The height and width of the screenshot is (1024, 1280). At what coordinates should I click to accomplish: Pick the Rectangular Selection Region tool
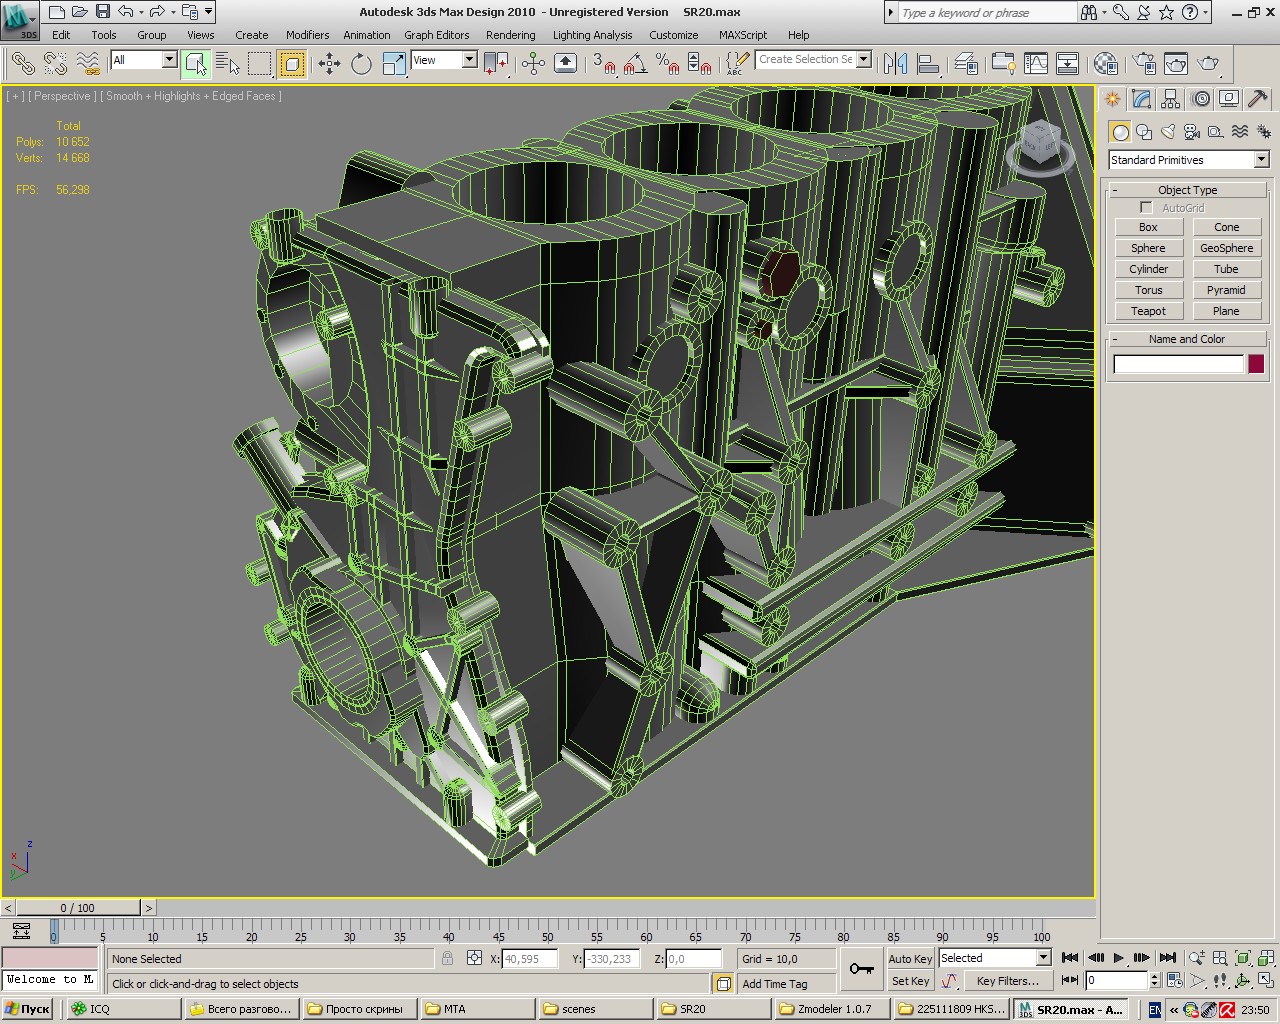coord(260,64)
